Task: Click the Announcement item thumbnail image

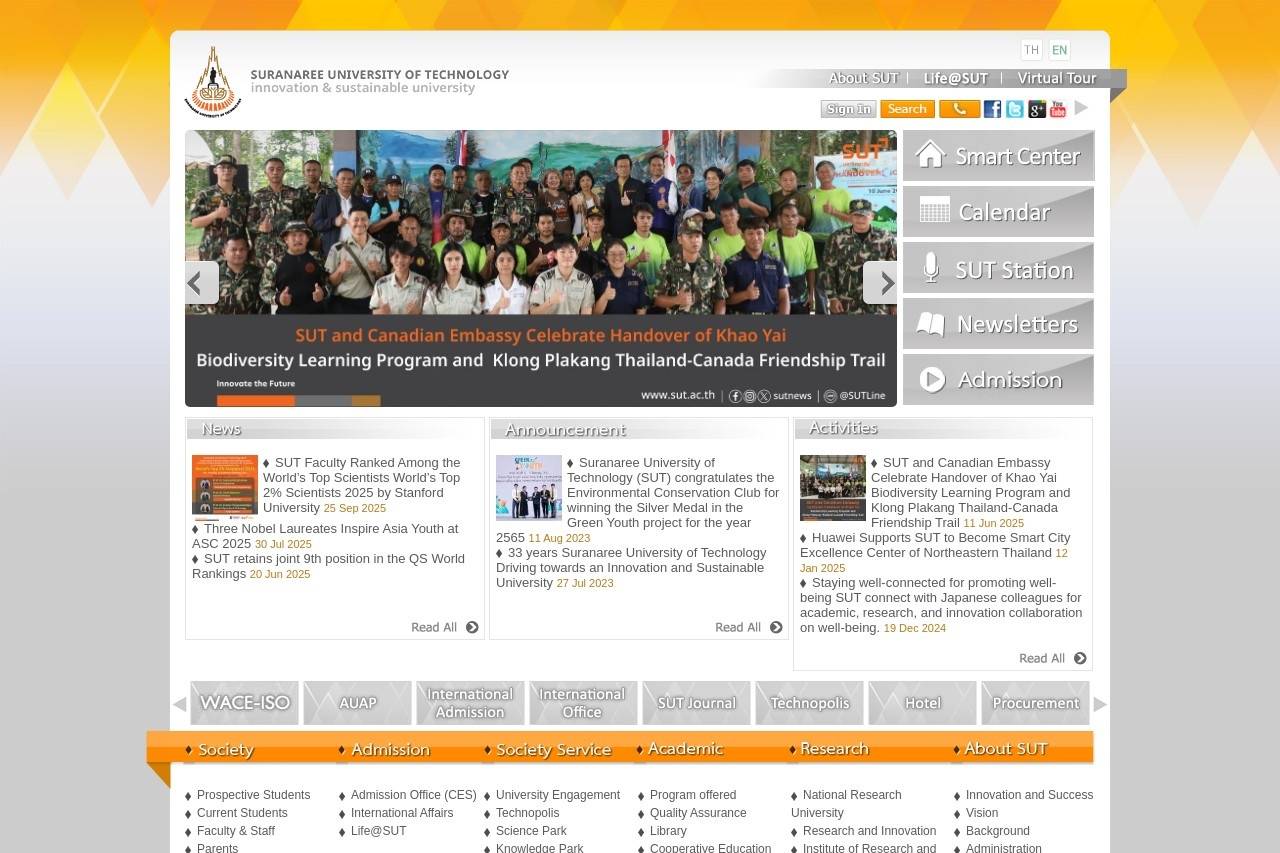Action: coord(529,488)
